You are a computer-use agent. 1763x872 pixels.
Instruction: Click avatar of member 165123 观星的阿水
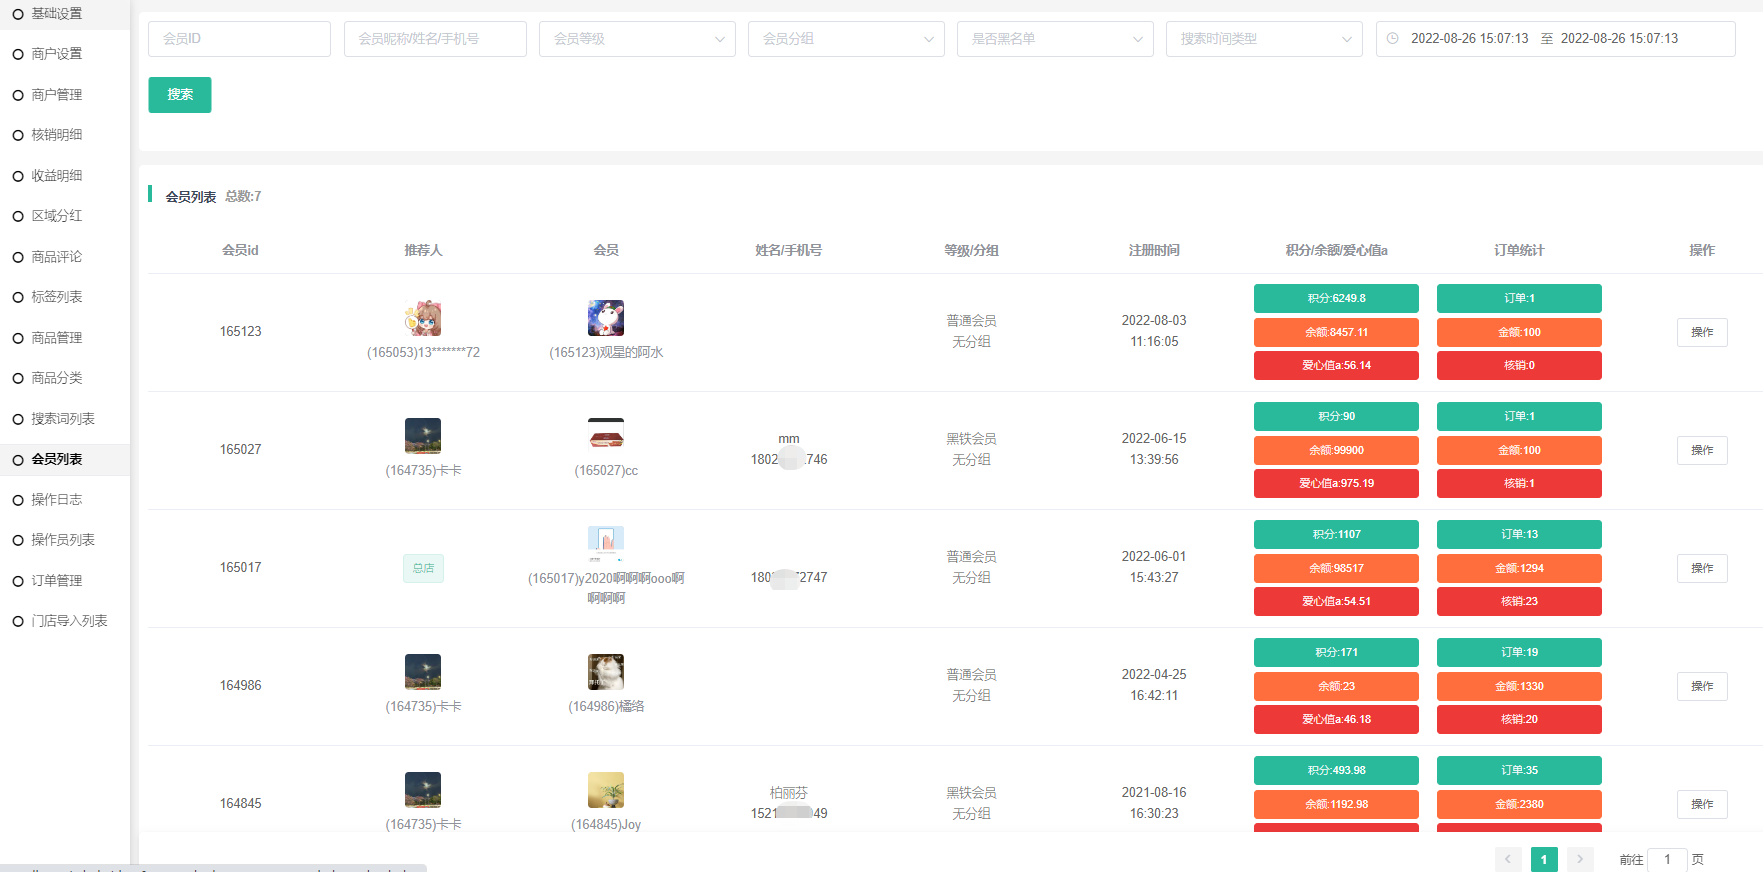(x=606, y=318)
